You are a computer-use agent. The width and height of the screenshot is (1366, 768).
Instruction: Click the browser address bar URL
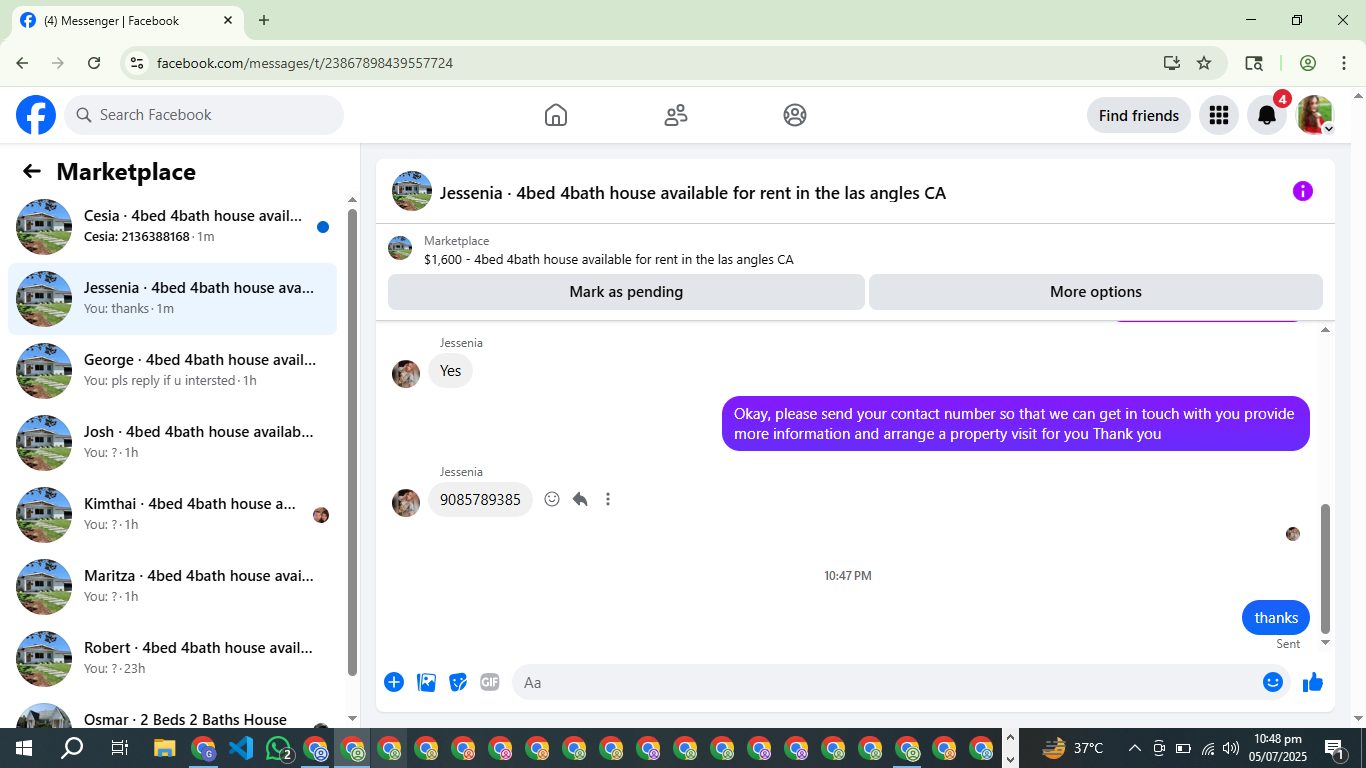[305, 63]
